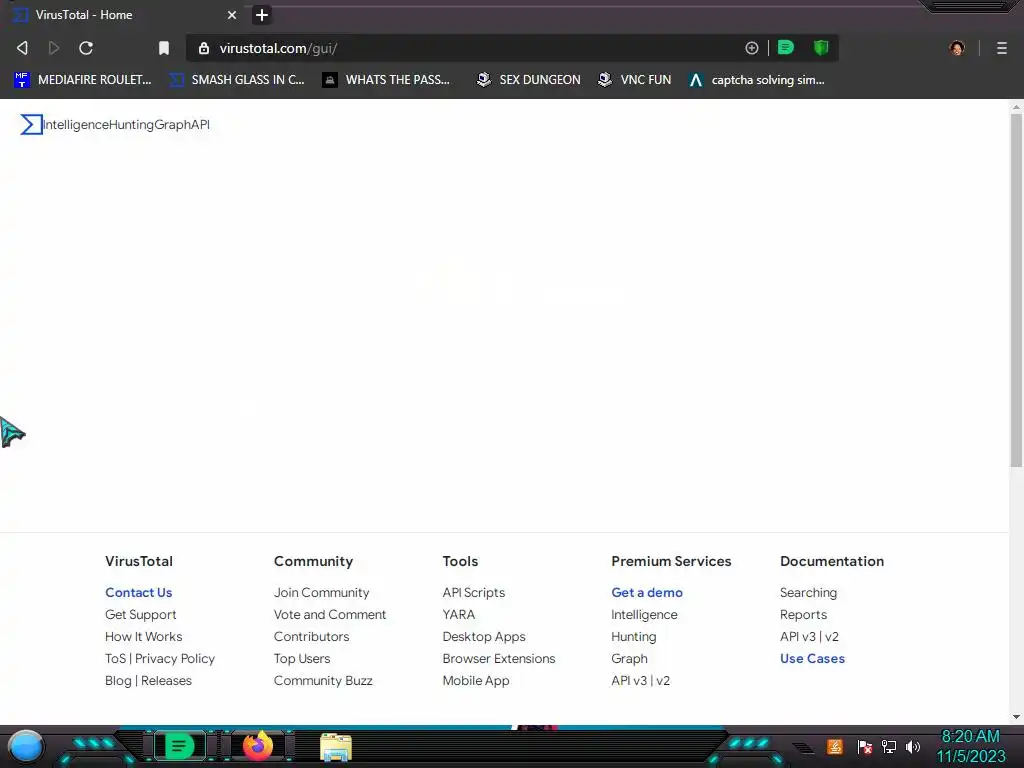1024x768 pixels.
Task: Open the Browser Extensions link
Action: [x=499, y=658]
